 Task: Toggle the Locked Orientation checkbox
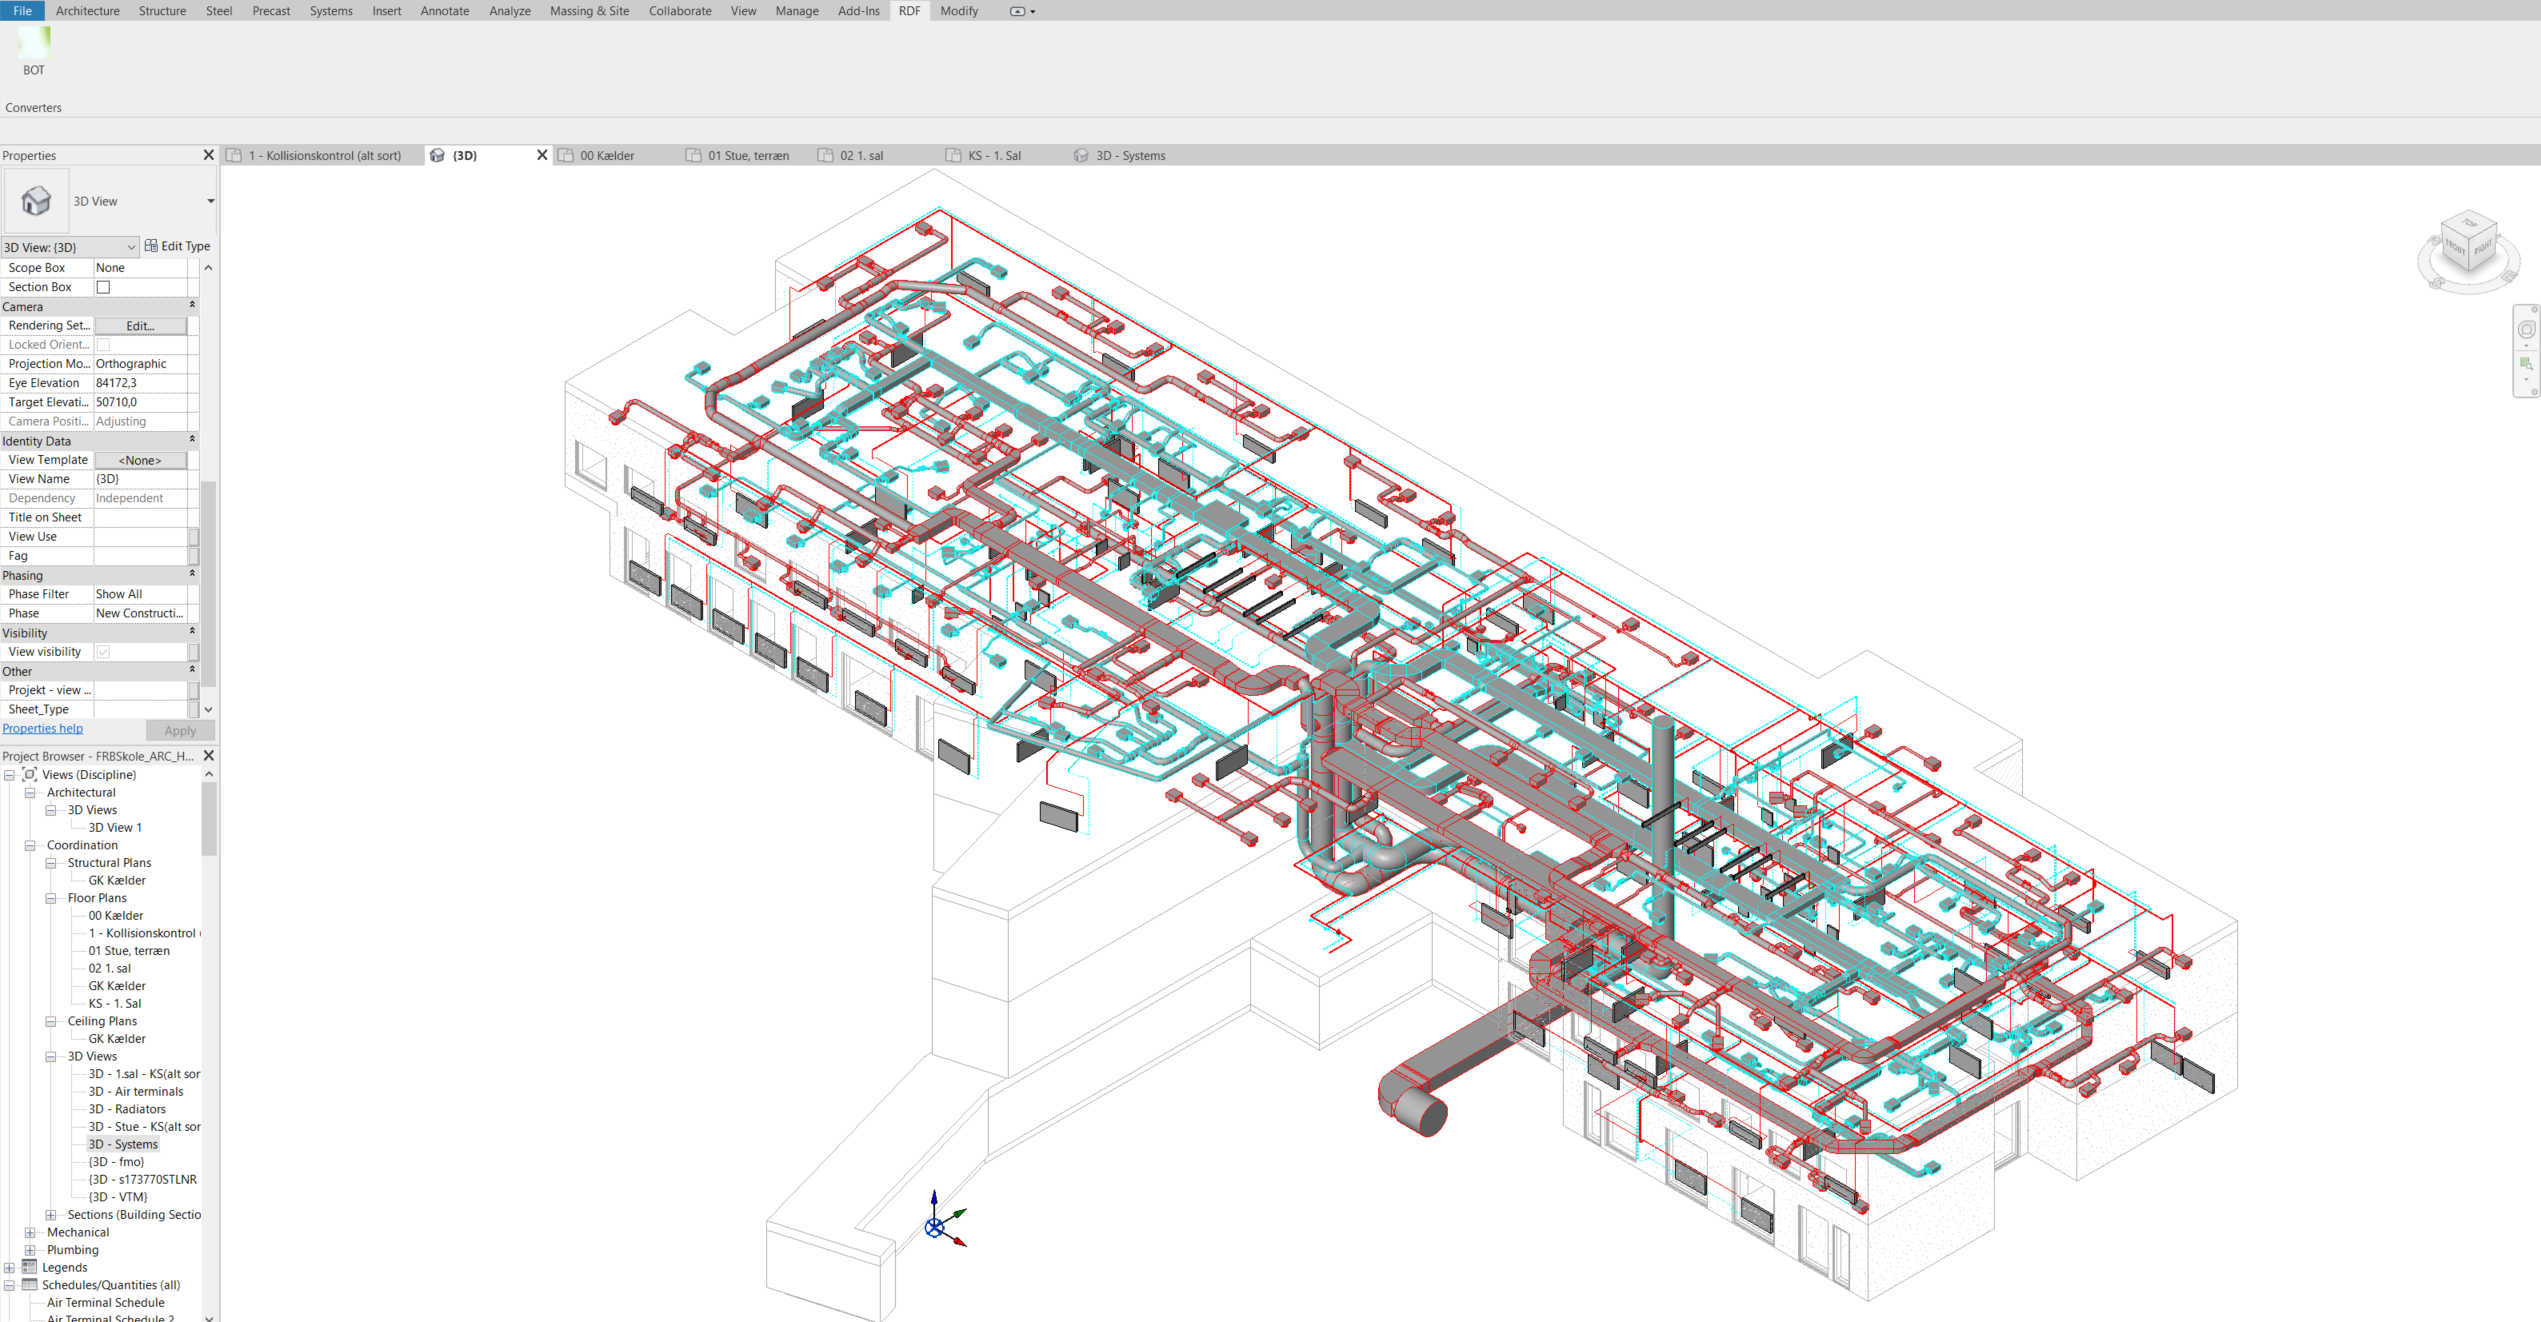[x=103, y=345]
